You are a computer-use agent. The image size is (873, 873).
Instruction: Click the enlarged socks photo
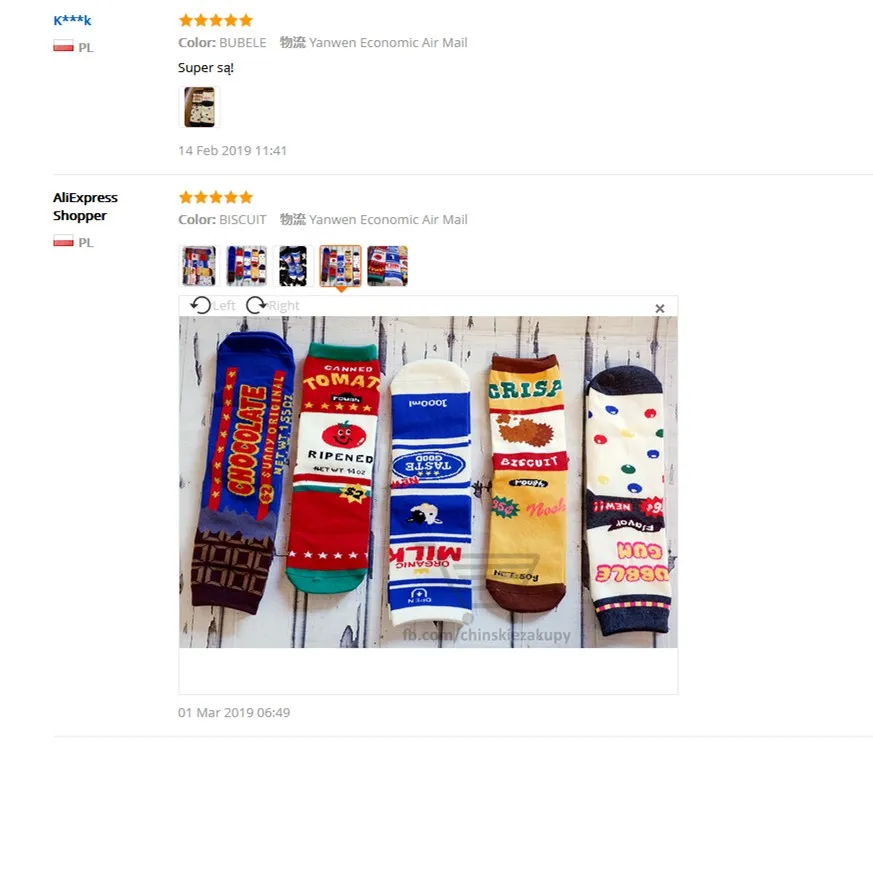pyautogui.click(x=428, y=482)
